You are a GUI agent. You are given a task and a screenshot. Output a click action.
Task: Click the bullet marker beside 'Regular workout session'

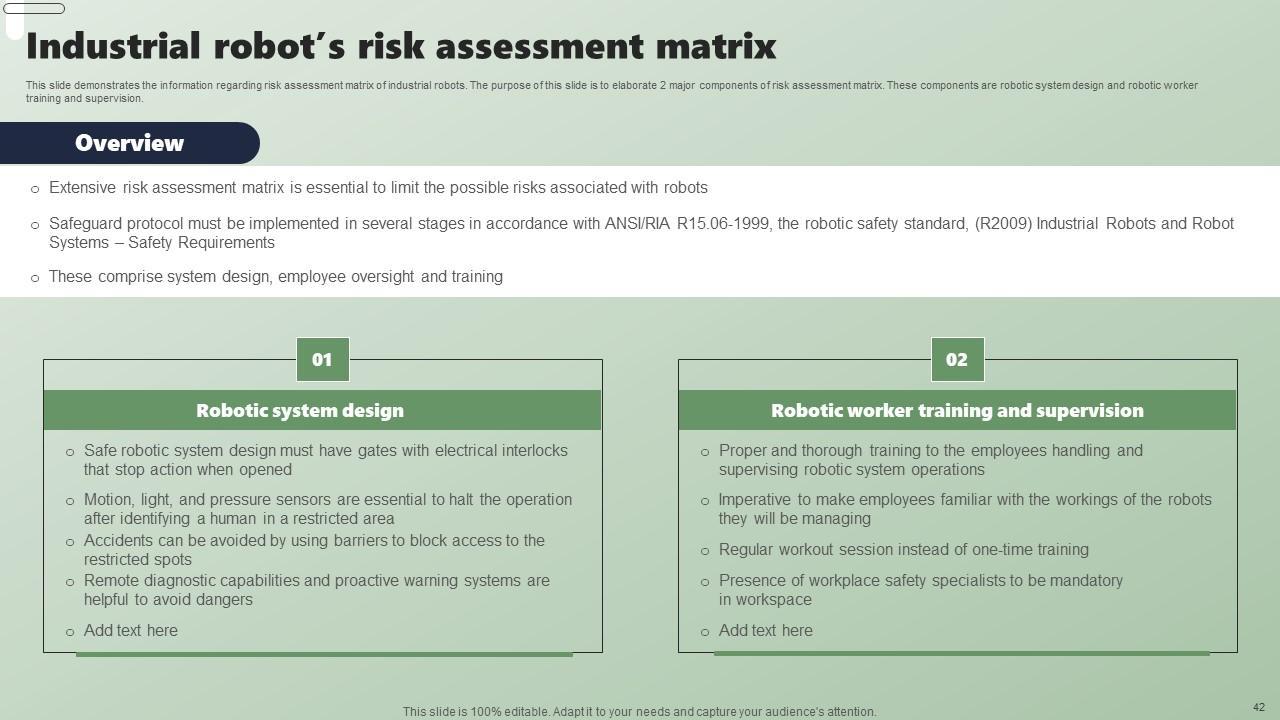[x=705, y=551]
